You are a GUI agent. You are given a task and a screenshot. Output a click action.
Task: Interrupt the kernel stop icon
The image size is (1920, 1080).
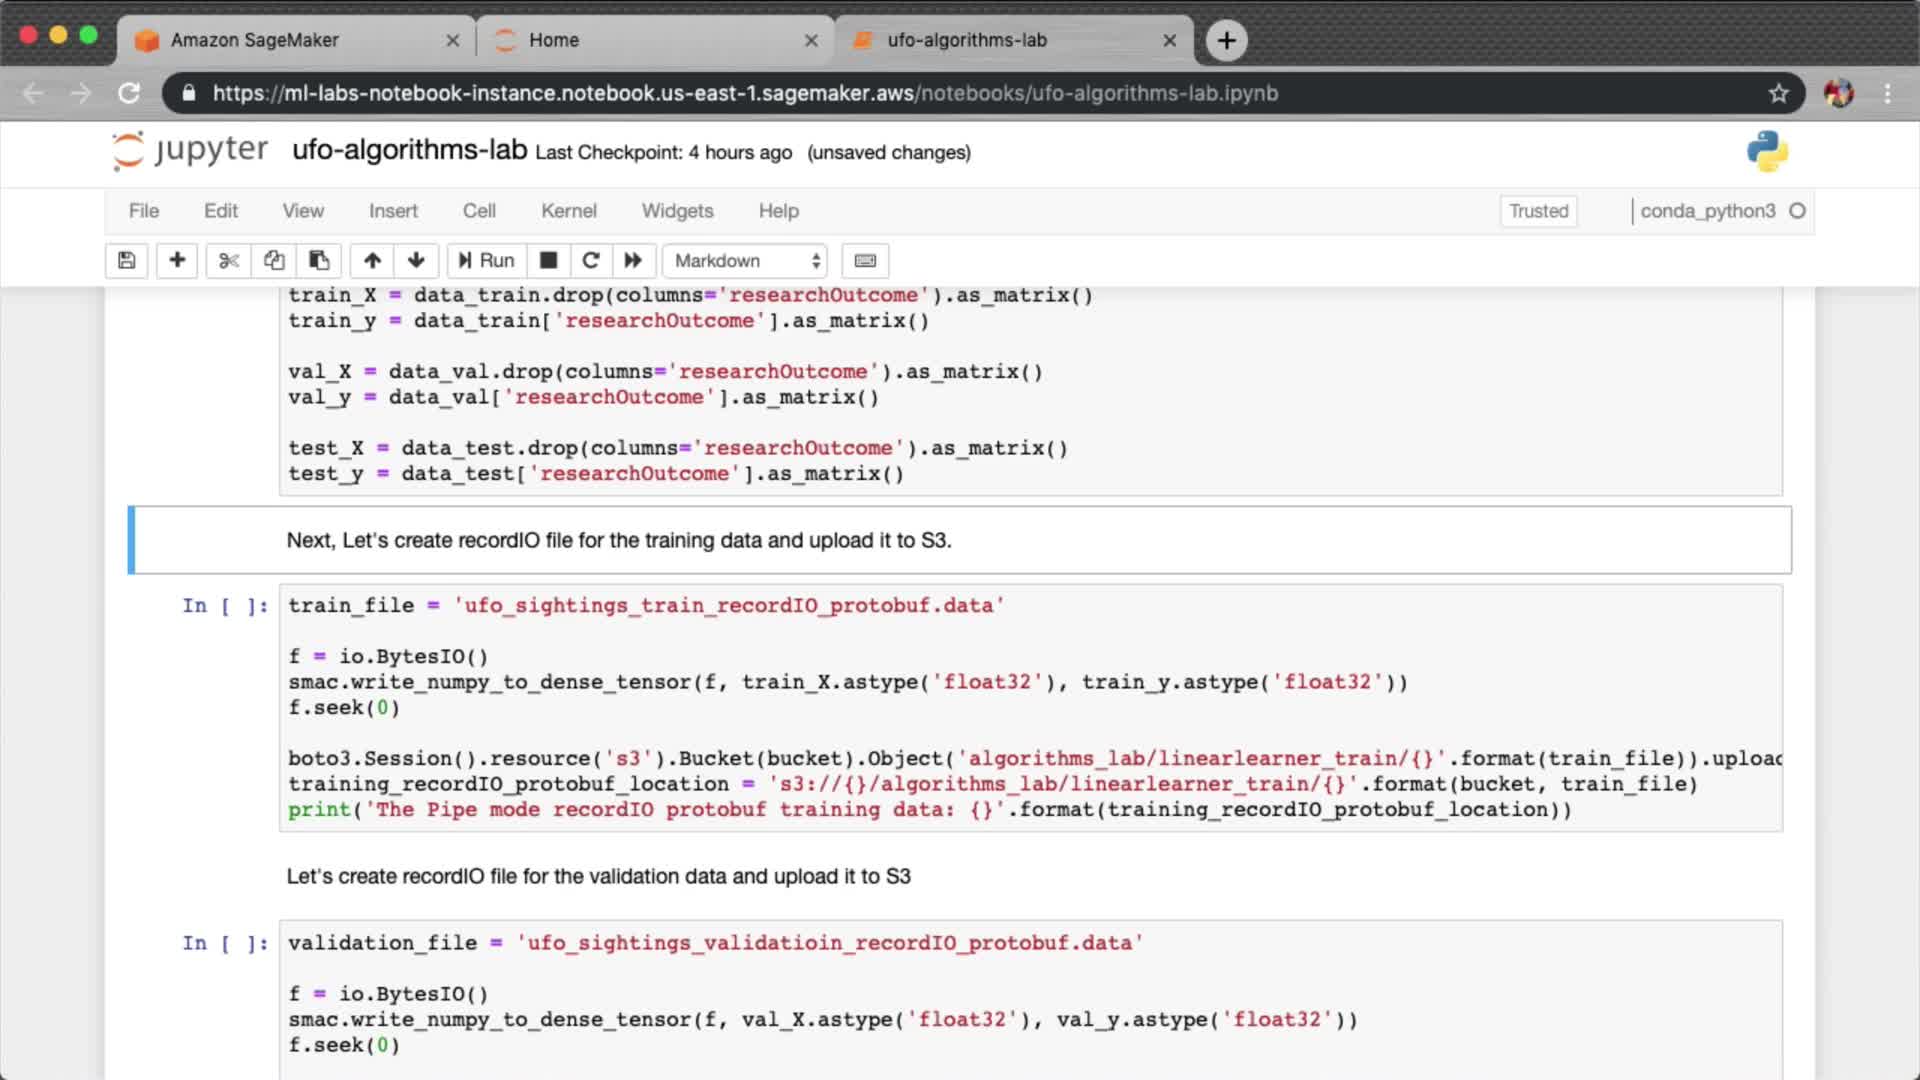(x=548, y=261)
